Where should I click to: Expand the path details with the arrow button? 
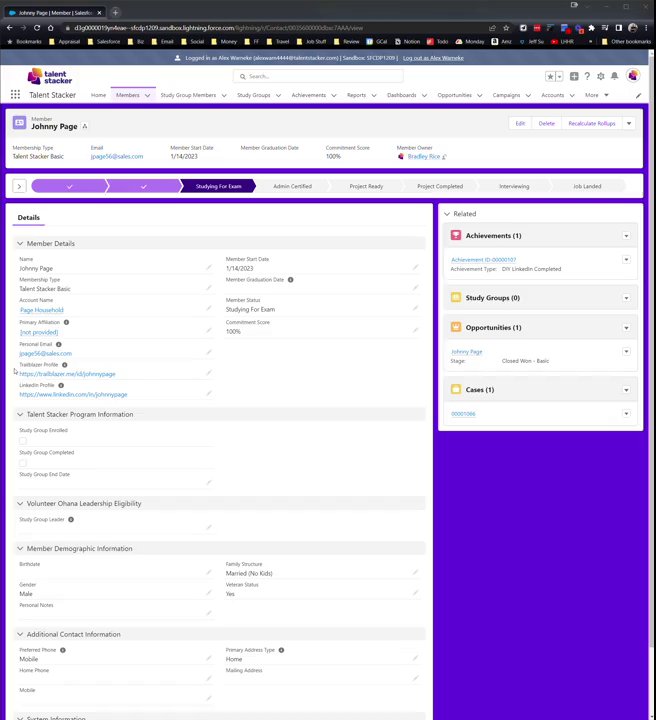point(19,186)
